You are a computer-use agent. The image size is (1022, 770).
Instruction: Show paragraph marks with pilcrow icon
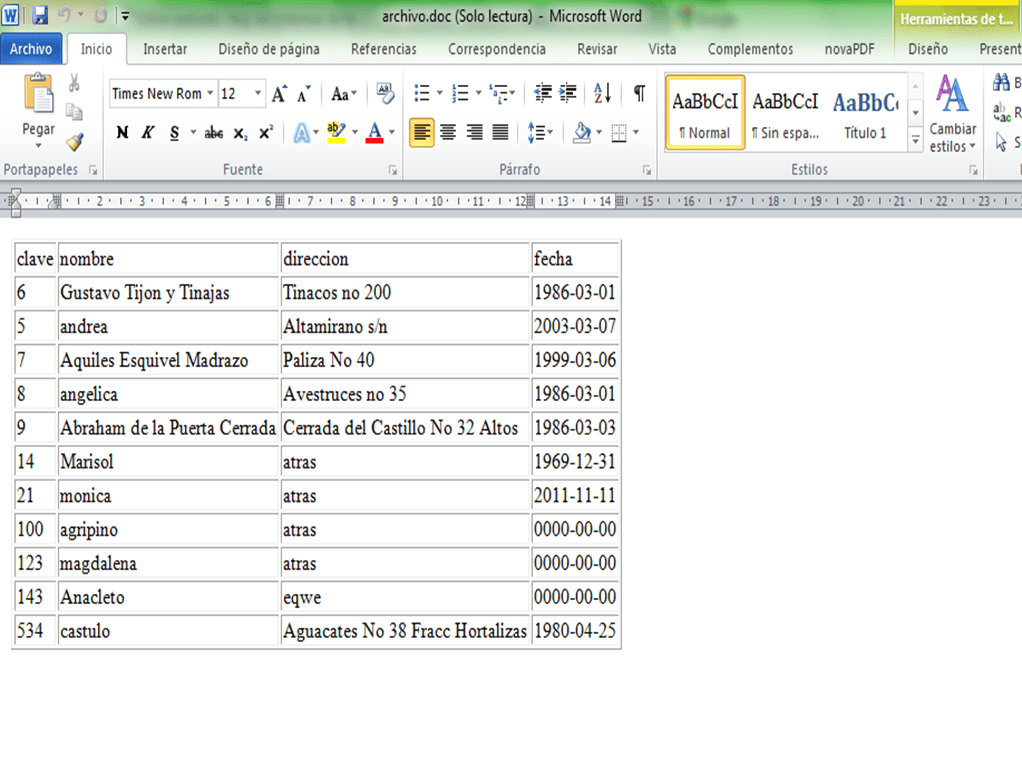tap(639, 94)
